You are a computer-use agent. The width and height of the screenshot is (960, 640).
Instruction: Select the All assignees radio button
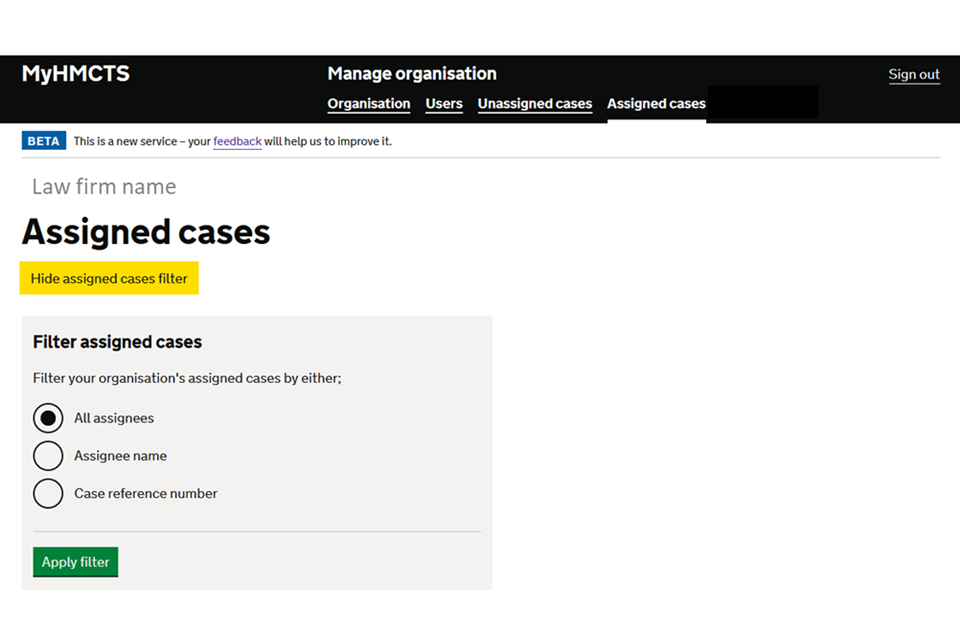coord(48,418)
